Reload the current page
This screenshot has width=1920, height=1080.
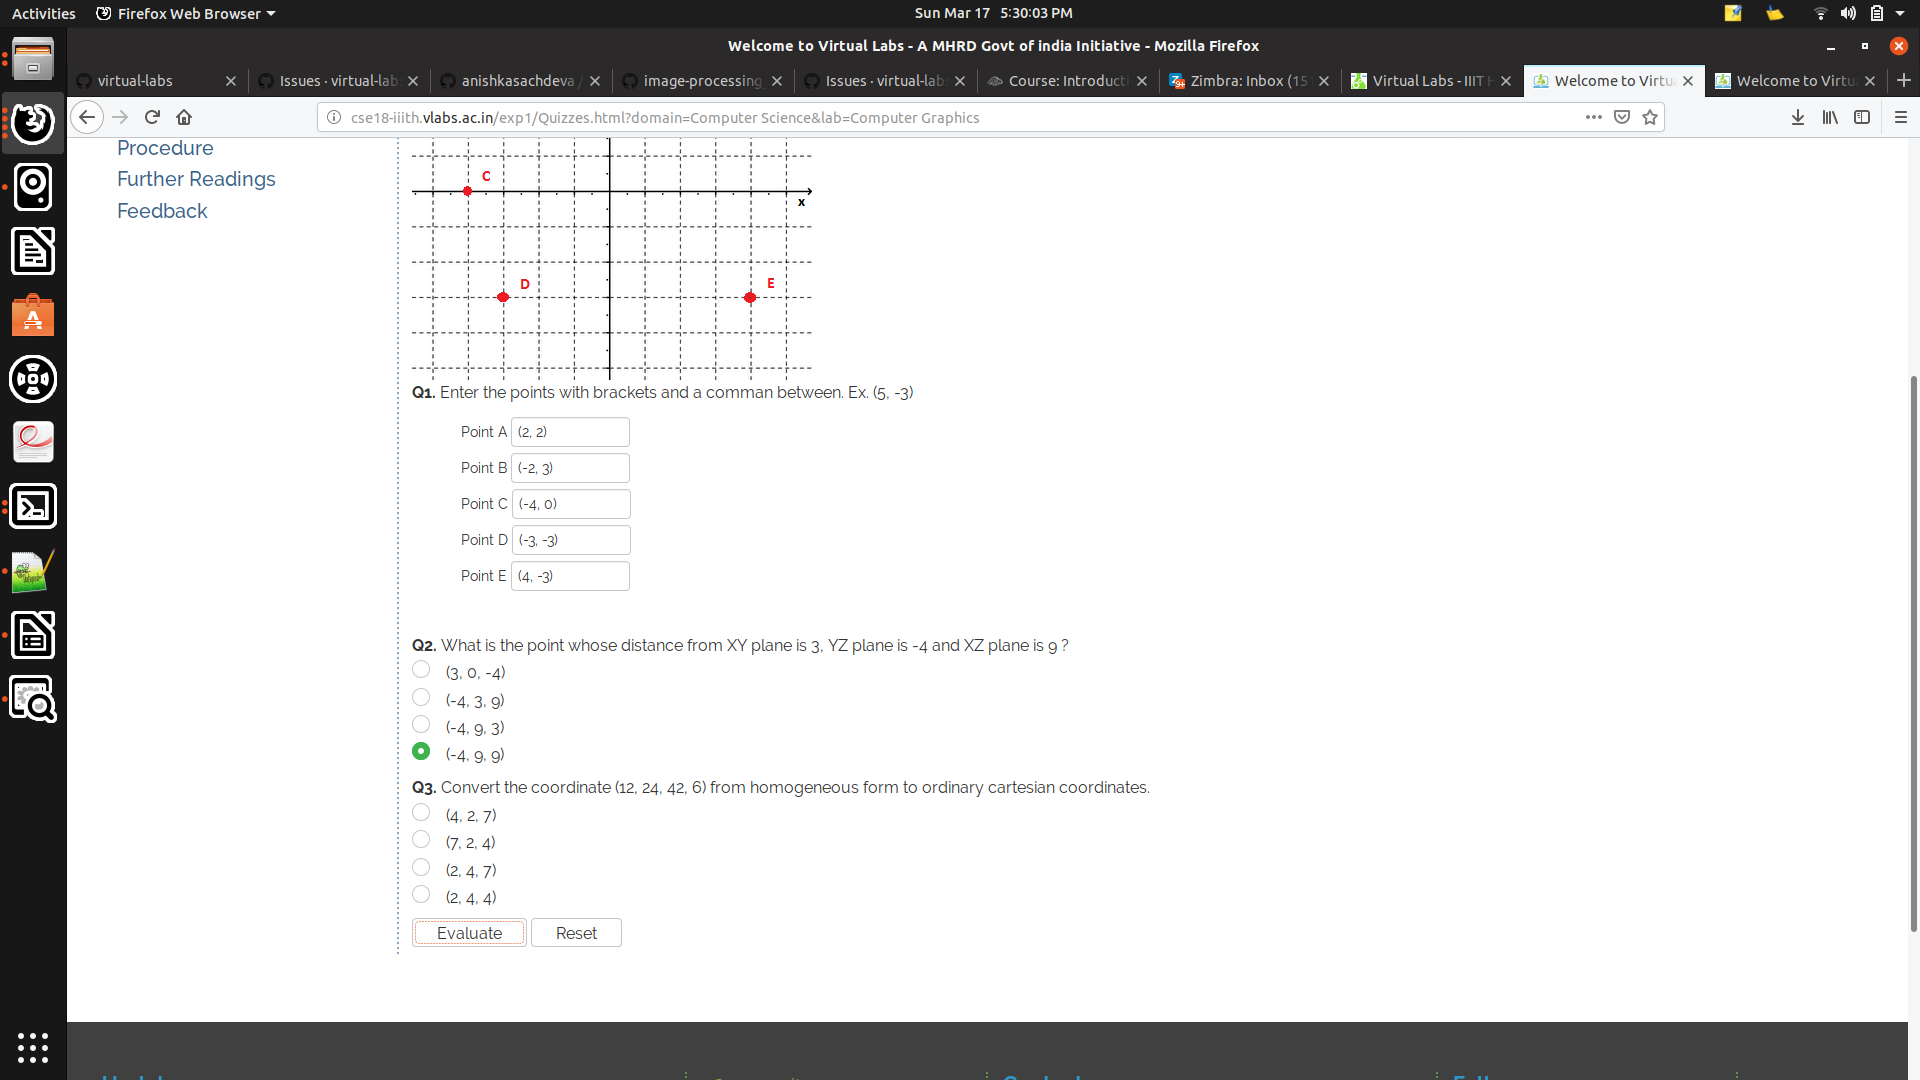tap(152, 117)
